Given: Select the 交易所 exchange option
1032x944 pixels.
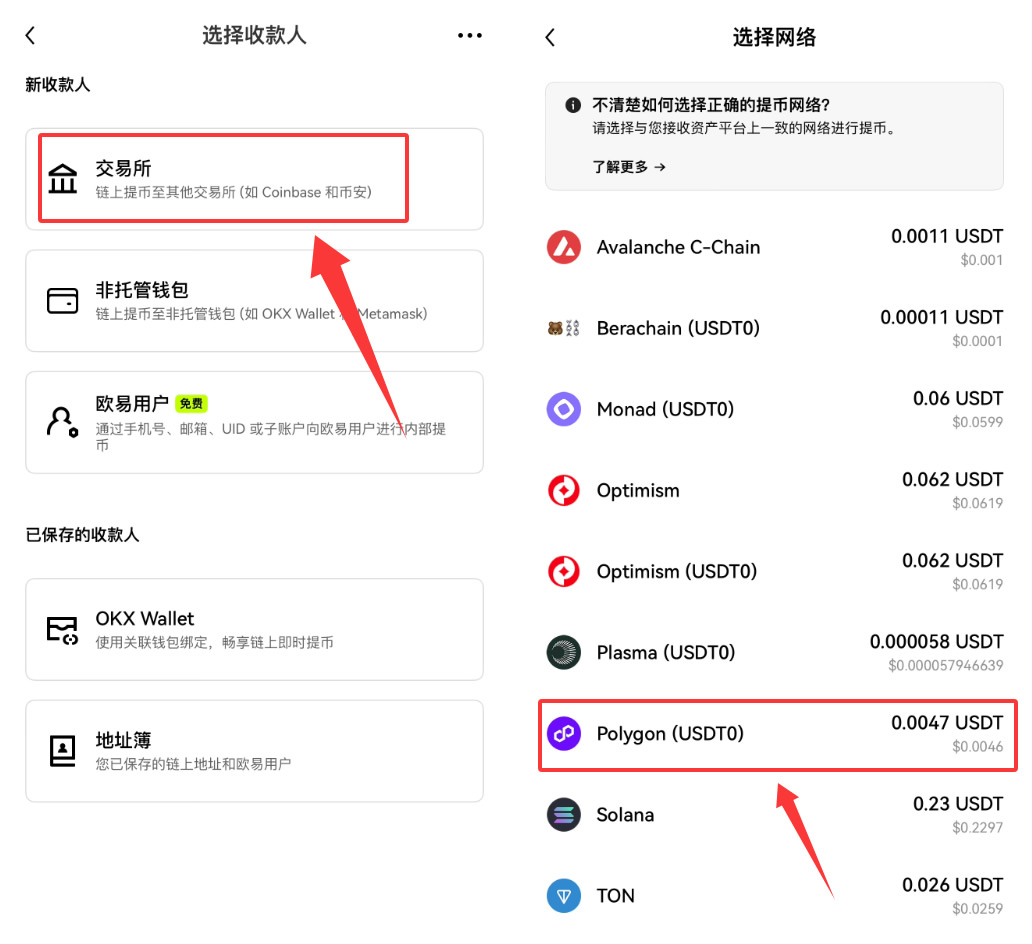Looking at the screenshot, I should click(222, 178).
